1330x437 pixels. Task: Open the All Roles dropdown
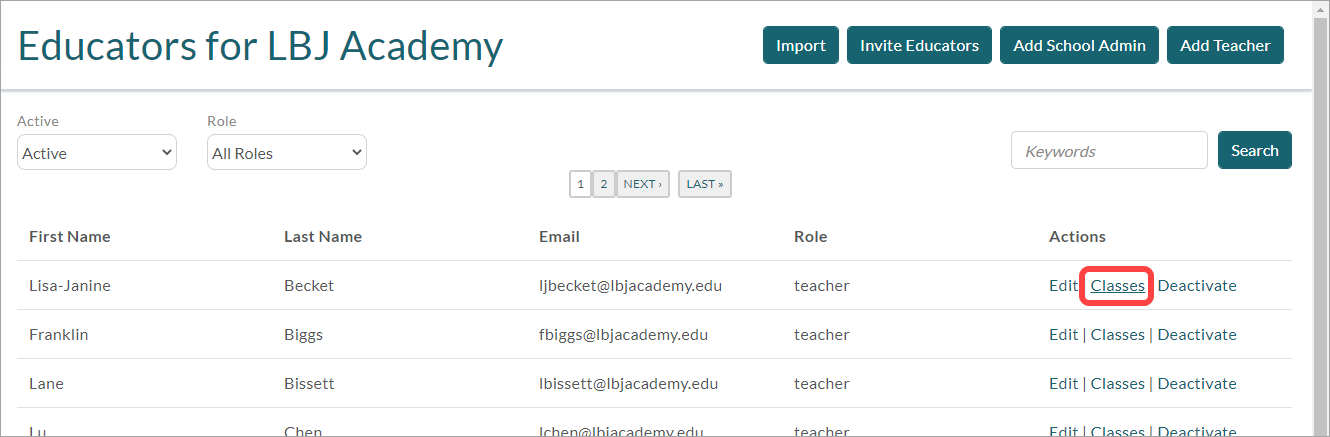pyautogui.click(x=287, y=153)
